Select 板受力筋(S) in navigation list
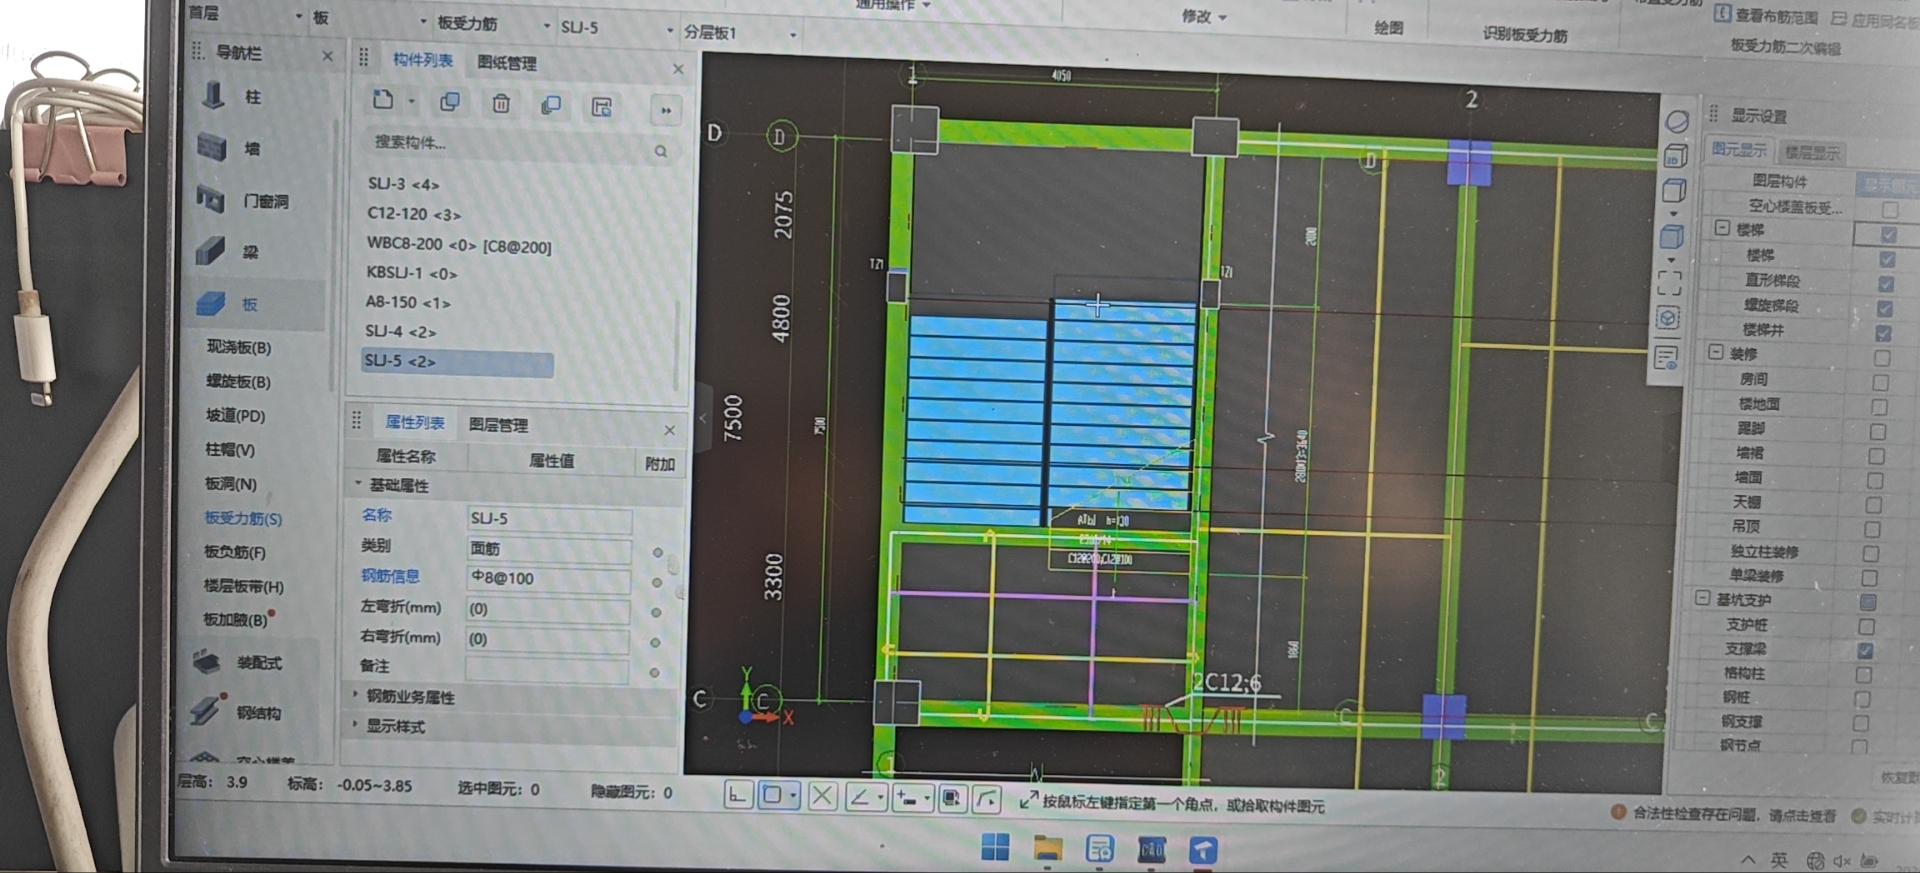Image resolution: width=1920 pixels, height=873 pixels. [x=243, y=518]
